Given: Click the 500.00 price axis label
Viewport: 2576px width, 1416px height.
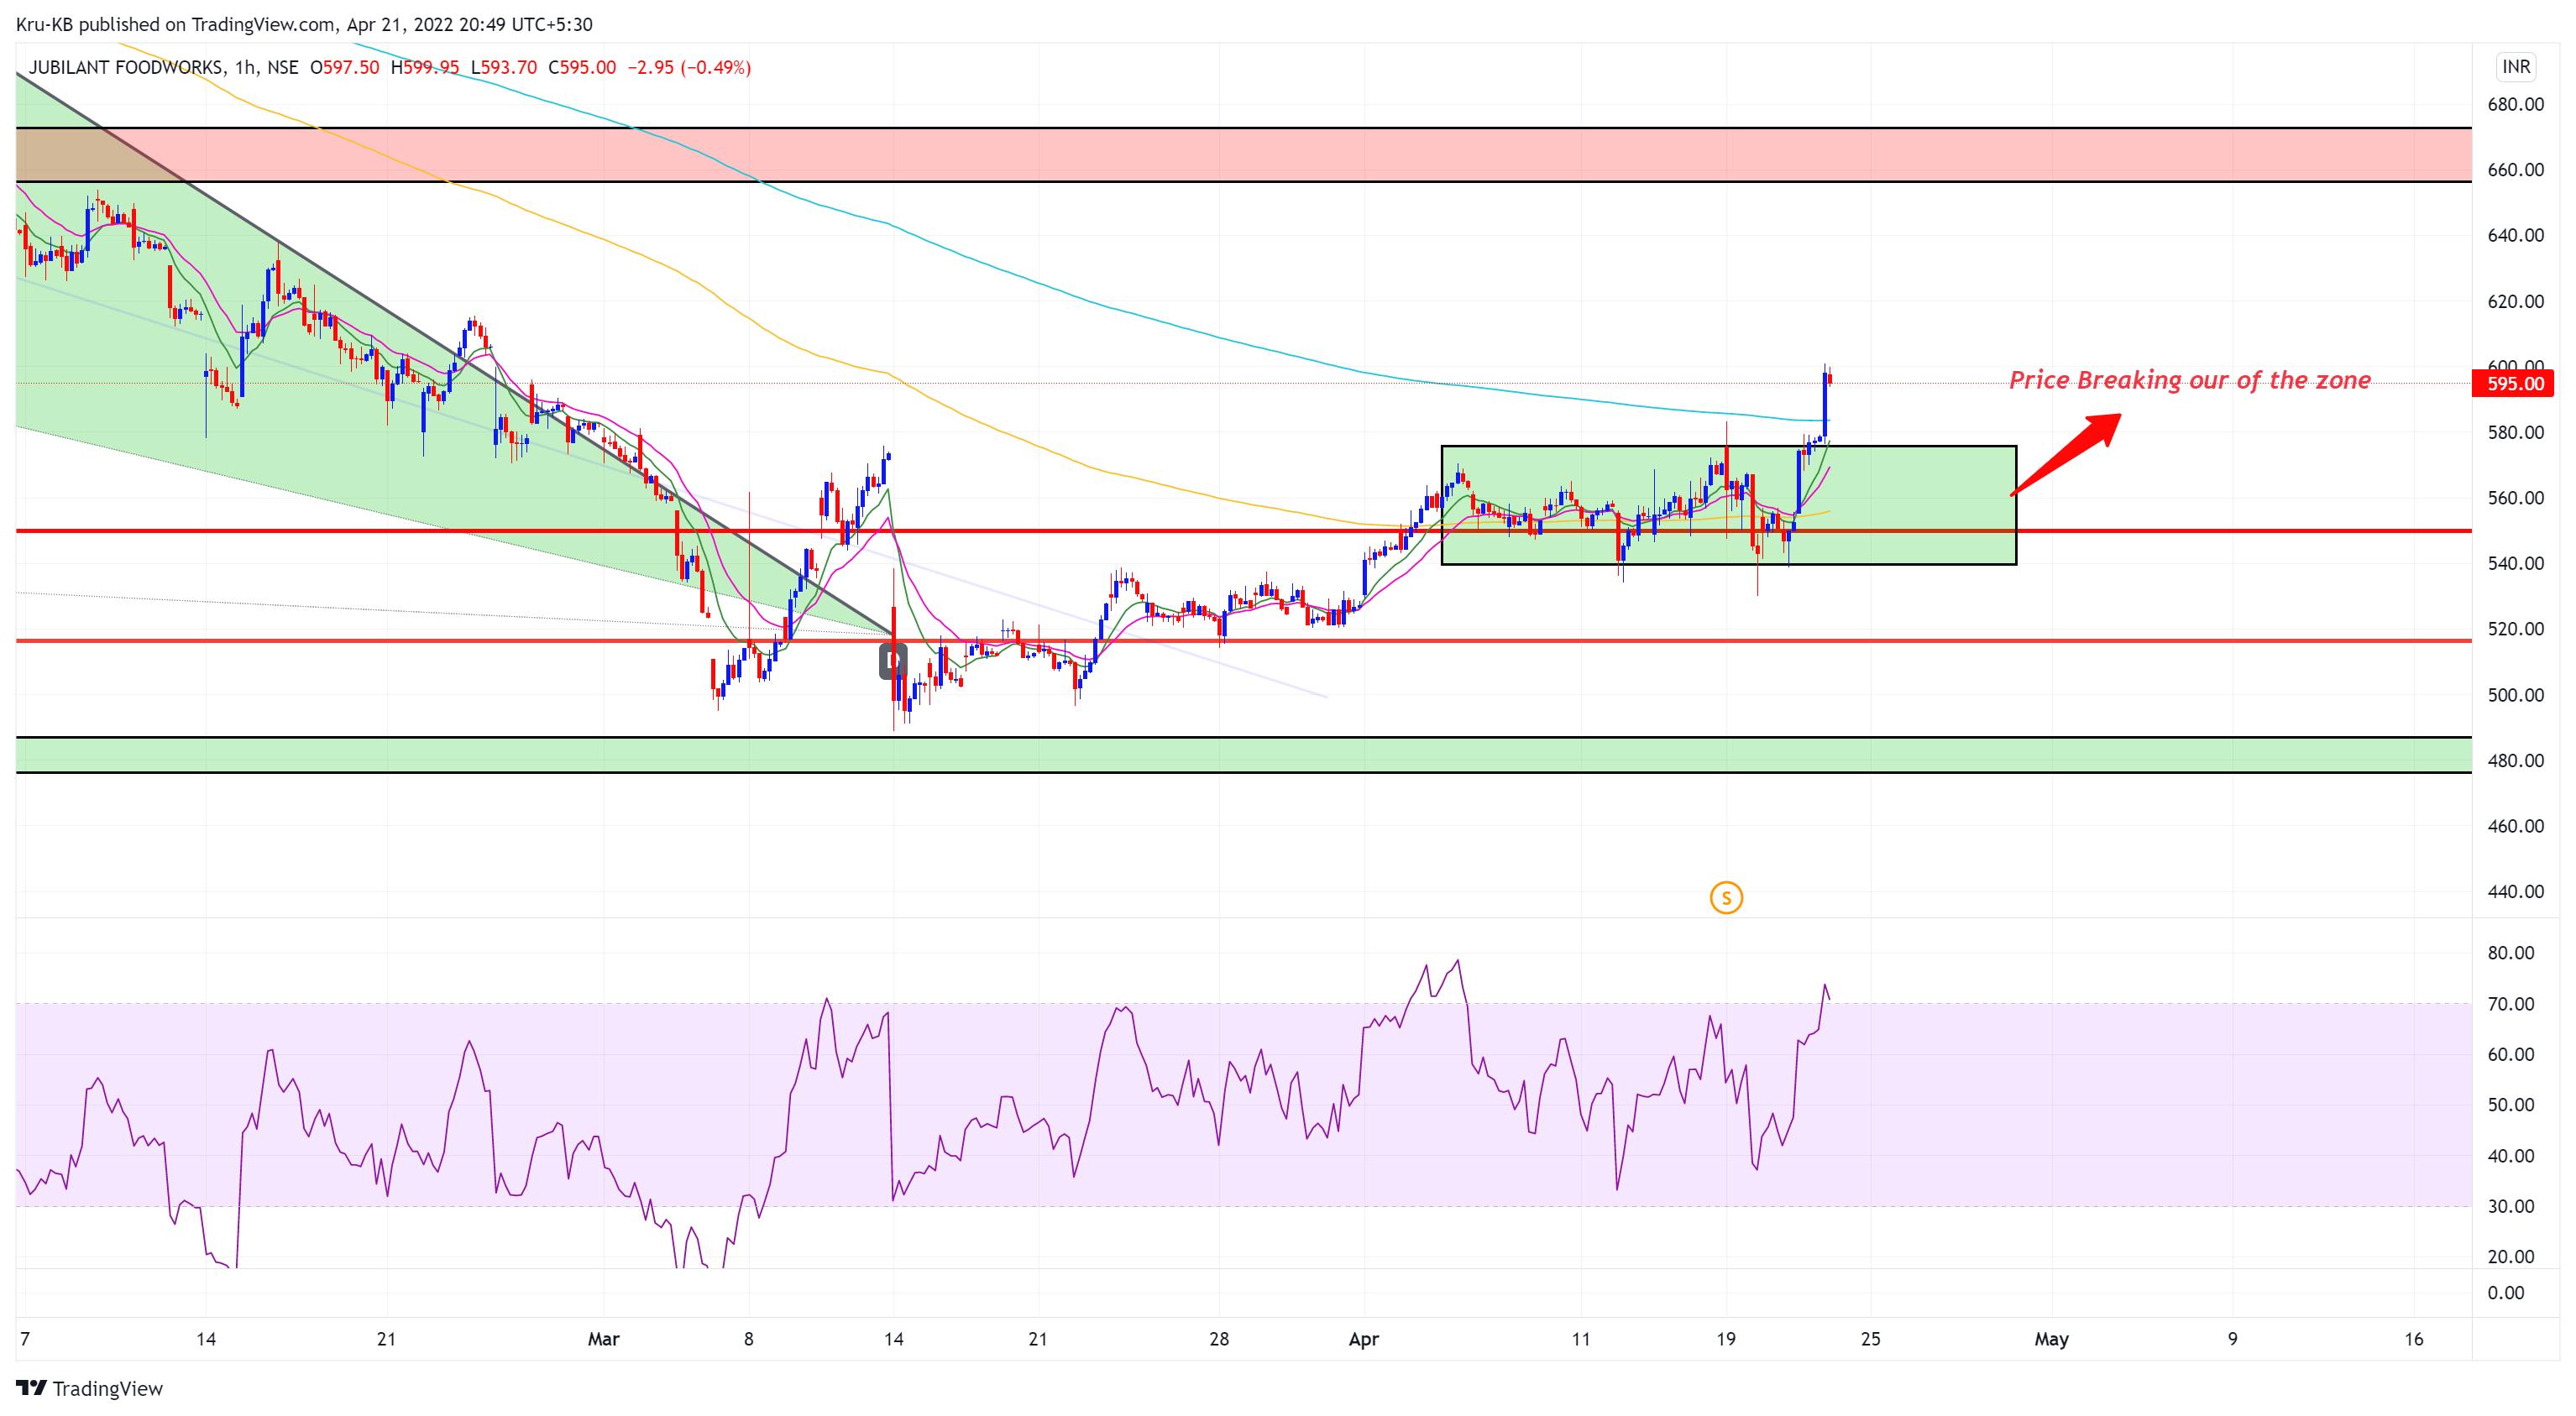Looking at the screenshot, I should [2516, 695].
